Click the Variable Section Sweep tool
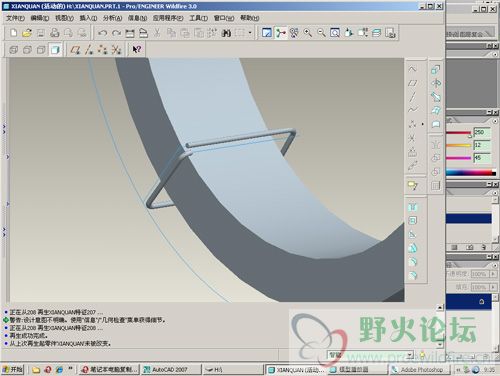 (436, 97)
